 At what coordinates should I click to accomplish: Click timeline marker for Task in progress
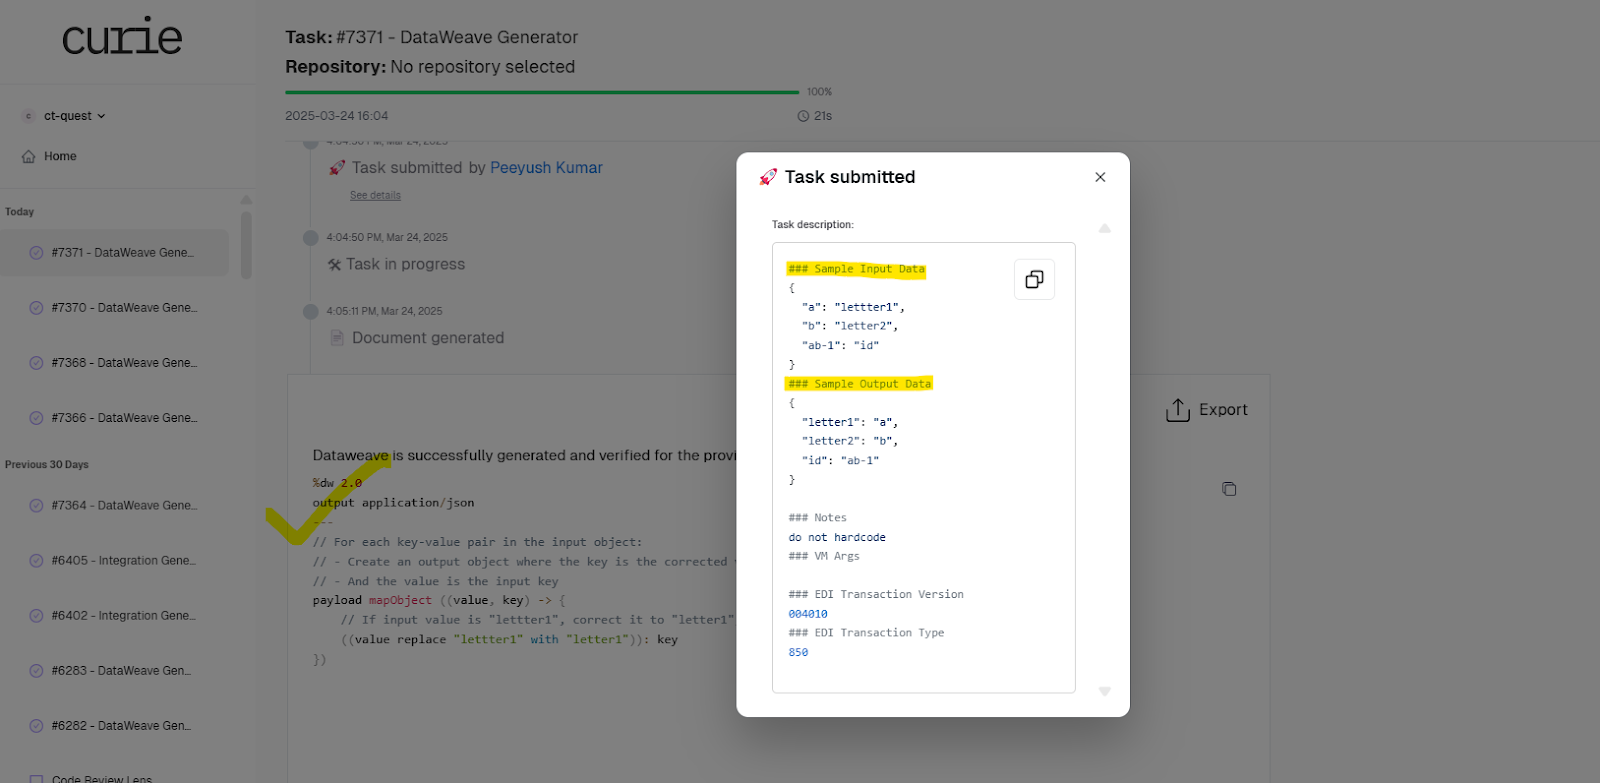[310, 238]
